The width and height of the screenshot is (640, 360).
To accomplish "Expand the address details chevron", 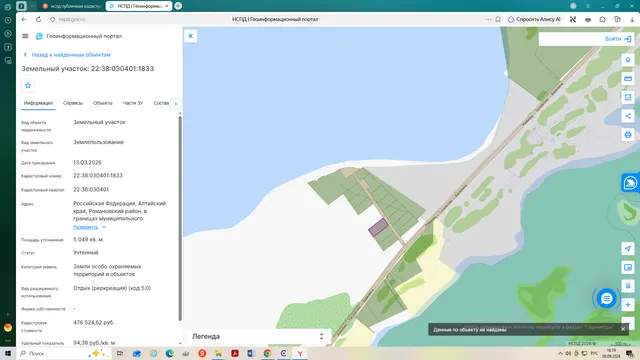I will [104, 227].
